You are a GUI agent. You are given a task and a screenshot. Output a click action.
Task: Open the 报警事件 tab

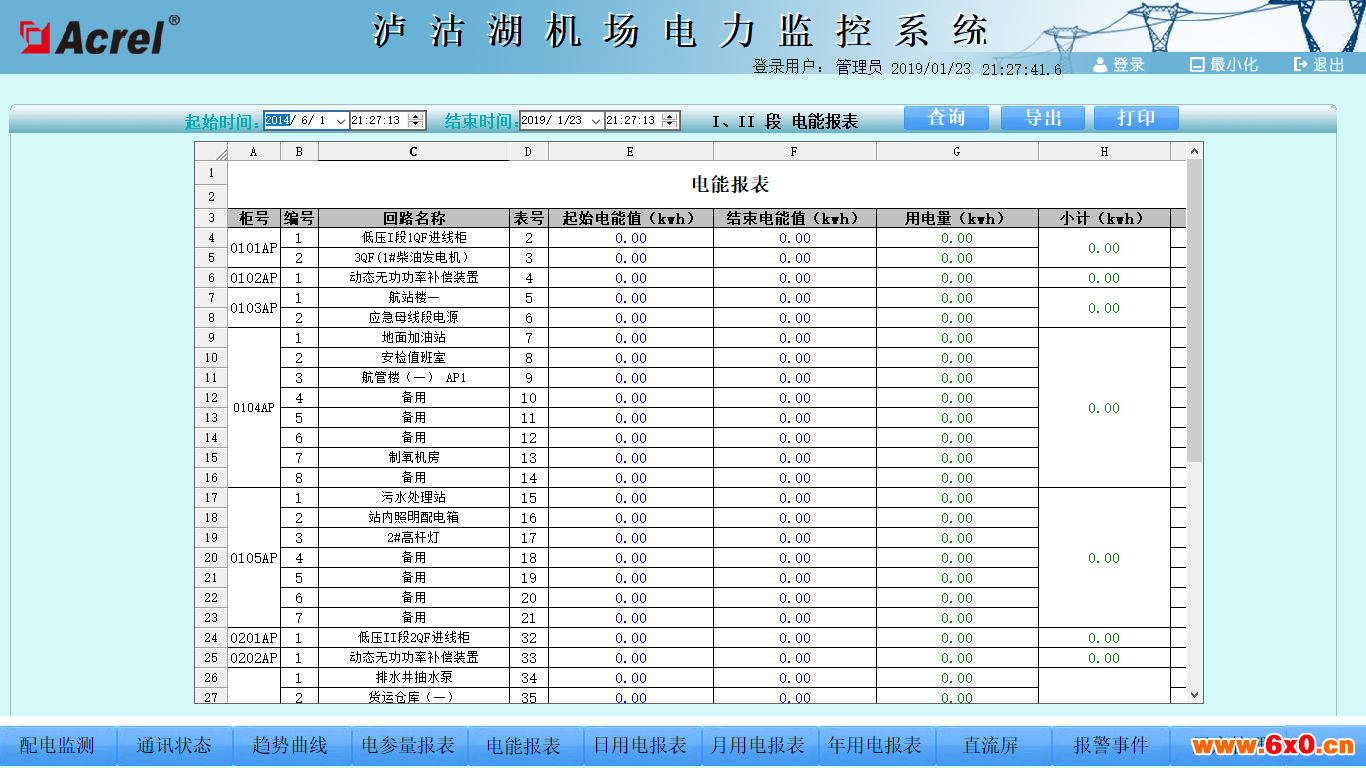point(1110,746)
